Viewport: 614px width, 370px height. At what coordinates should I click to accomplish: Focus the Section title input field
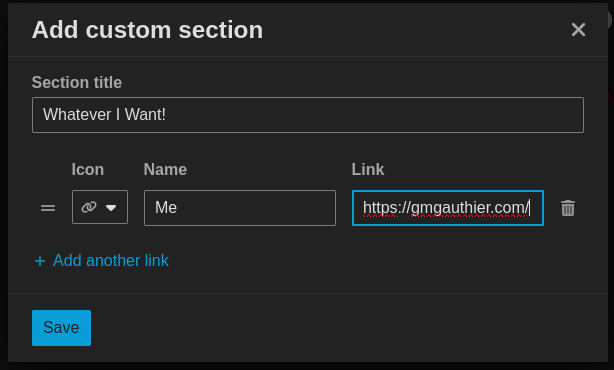308,115
